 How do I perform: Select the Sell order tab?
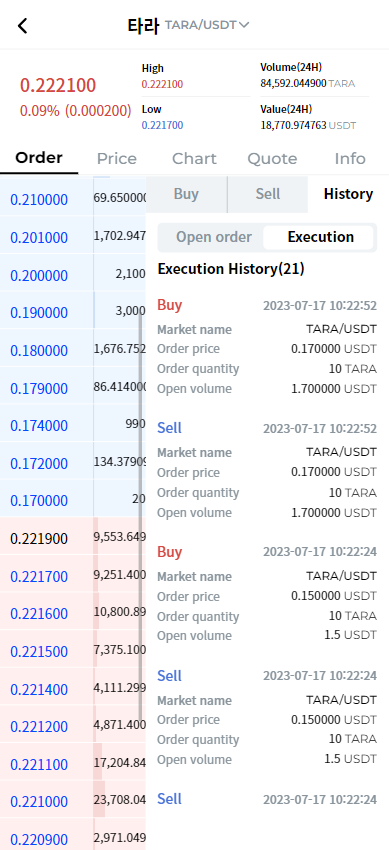[x=268, y=194]
